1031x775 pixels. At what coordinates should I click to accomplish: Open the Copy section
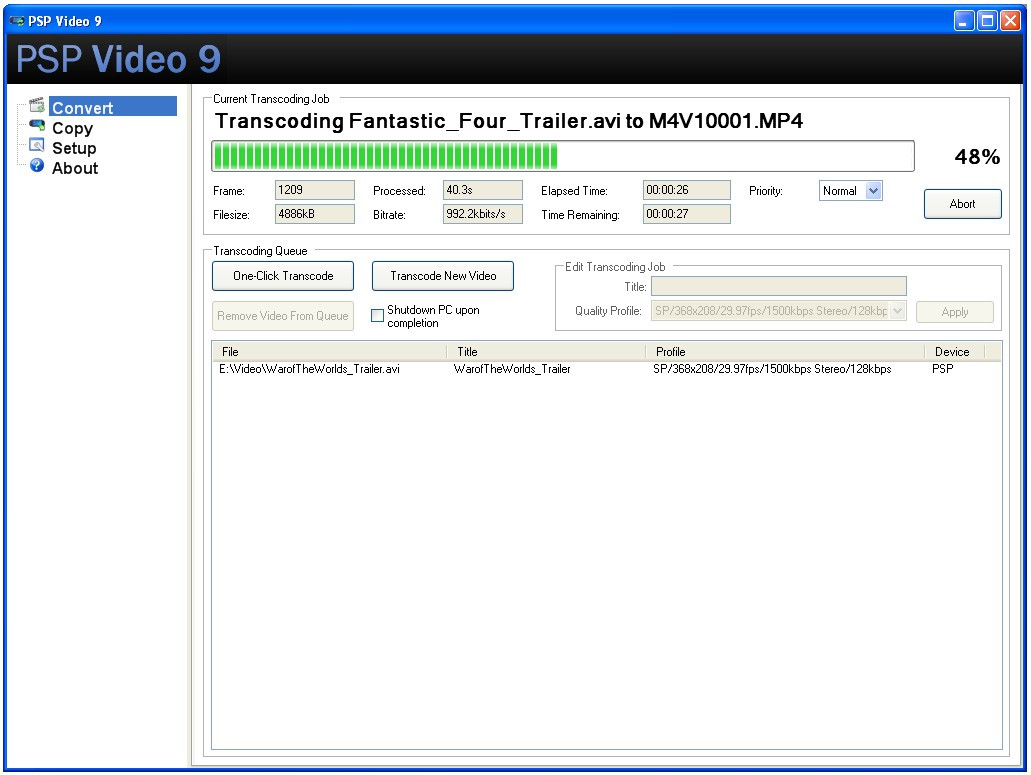[x=72, y=128]
